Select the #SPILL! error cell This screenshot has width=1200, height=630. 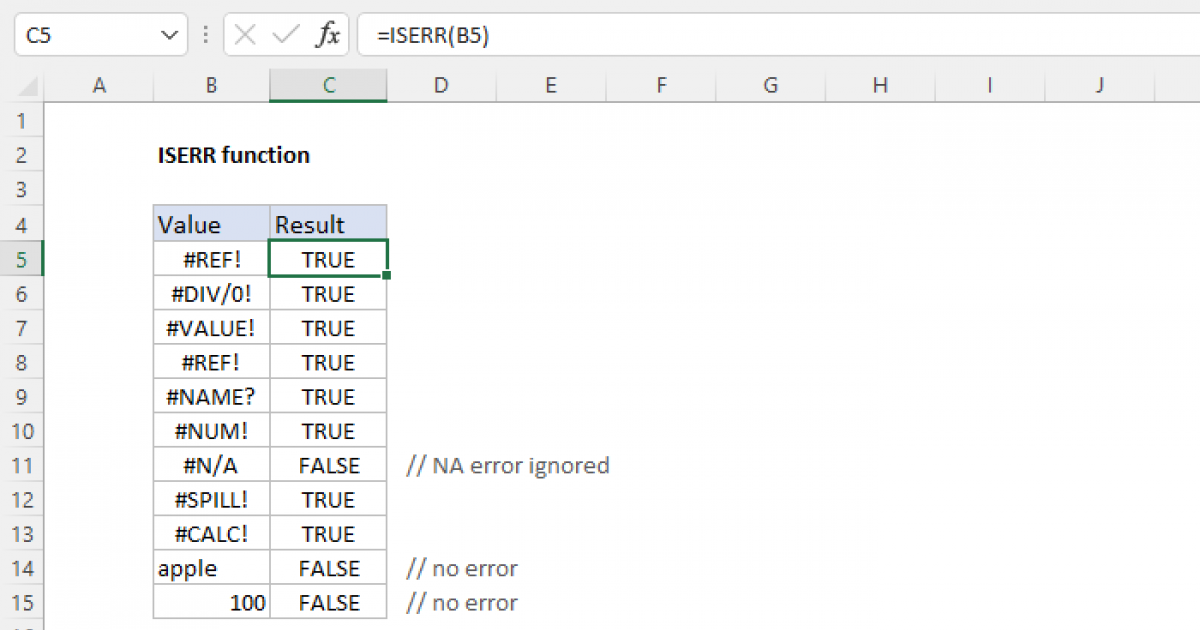[x=211, y=499]
